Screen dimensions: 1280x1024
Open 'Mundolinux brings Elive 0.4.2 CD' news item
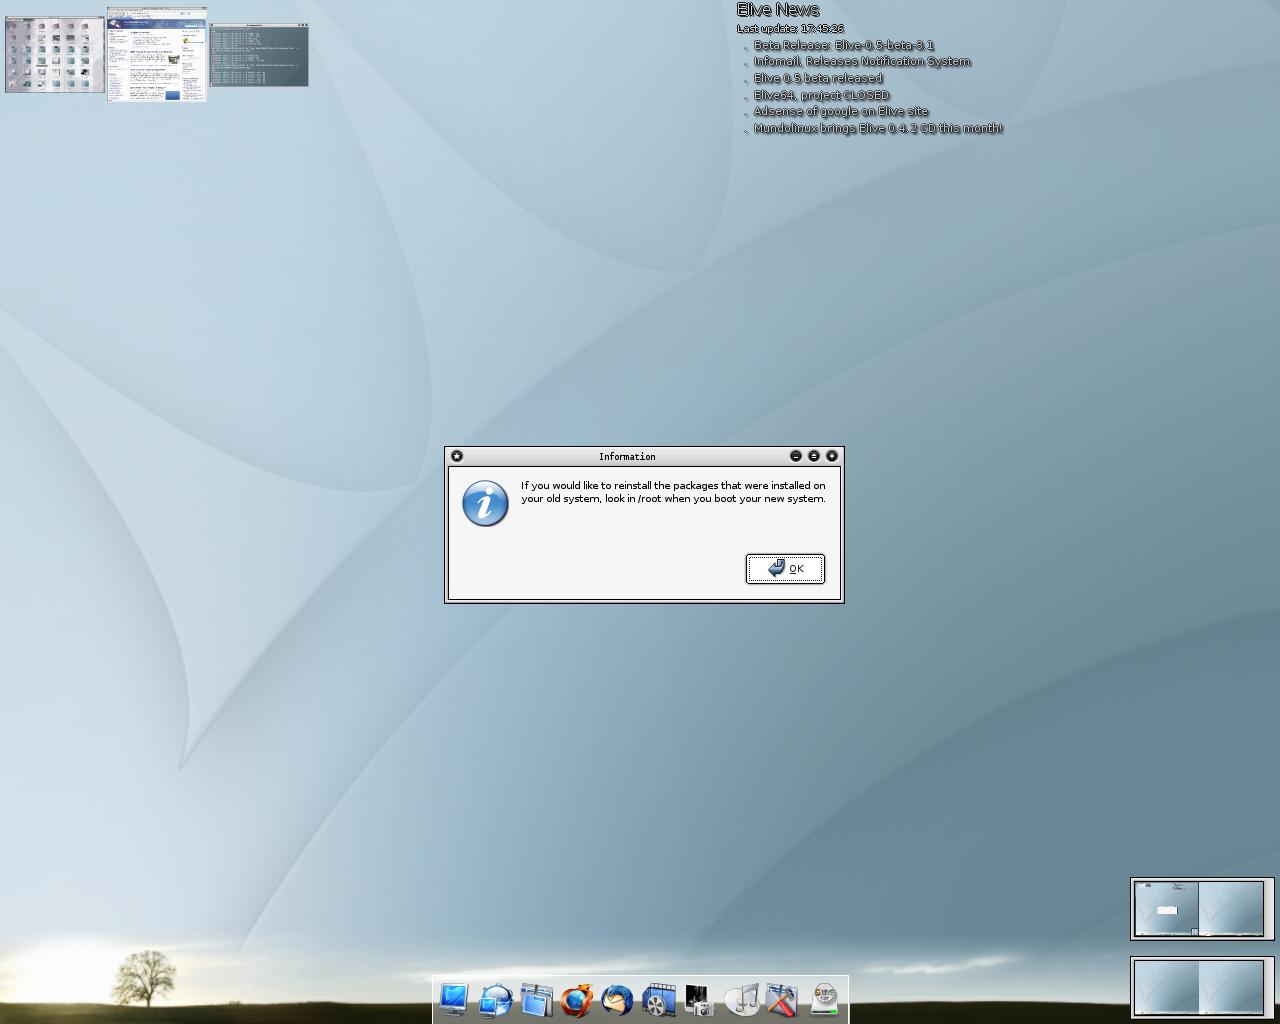click(x=877, y=128)
